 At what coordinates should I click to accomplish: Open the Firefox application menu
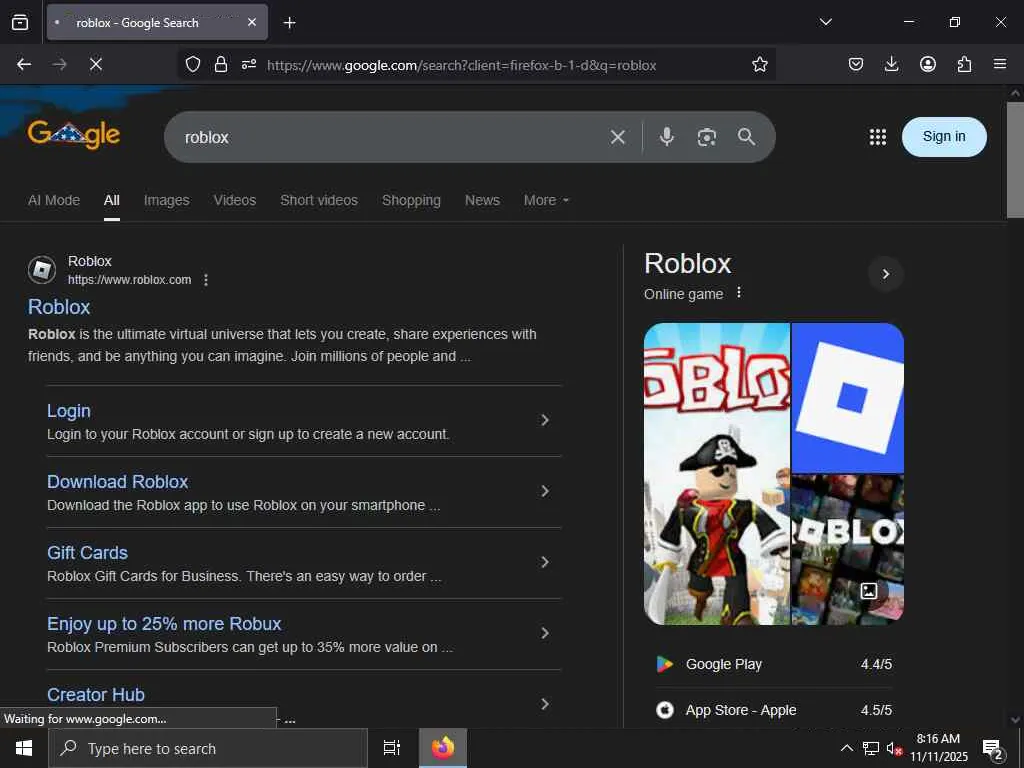point(1000,64)
